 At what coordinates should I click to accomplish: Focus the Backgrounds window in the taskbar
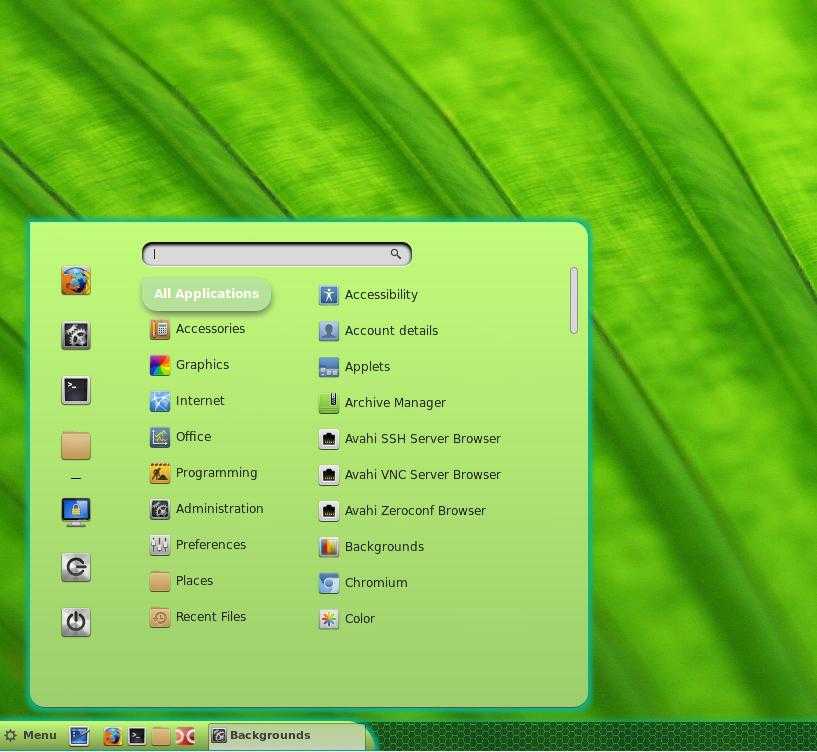(285, 736)
